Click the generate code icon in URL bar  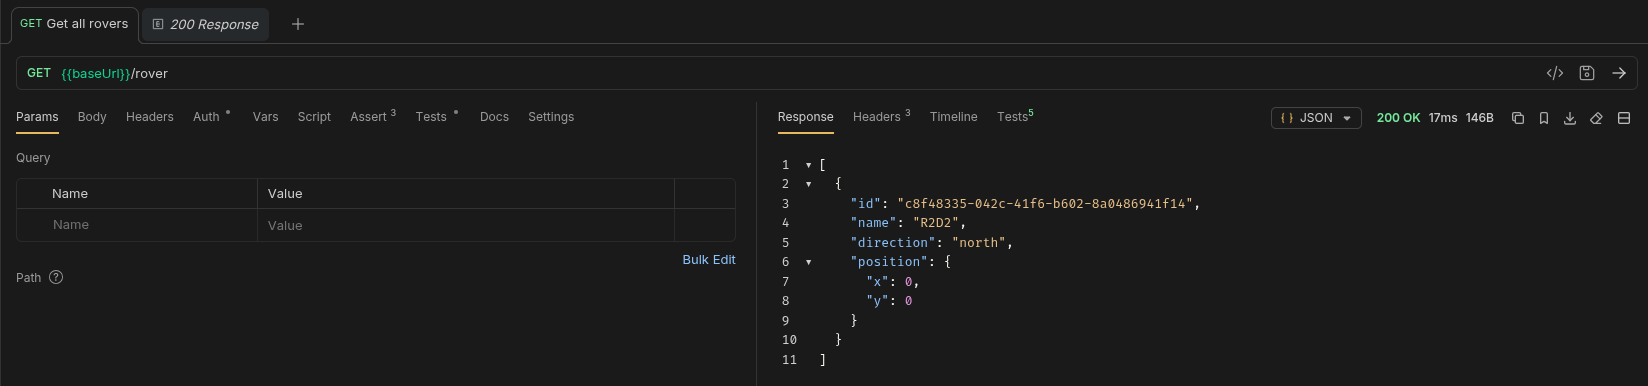pos(1555,73)
